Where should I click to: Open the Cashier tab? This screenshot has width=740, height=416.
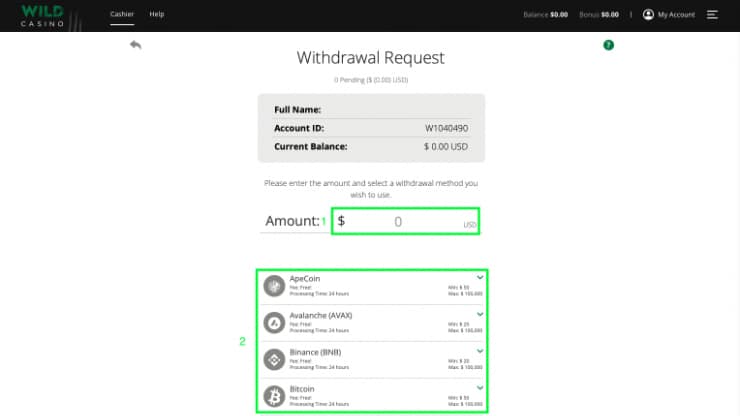click(122, 14)
